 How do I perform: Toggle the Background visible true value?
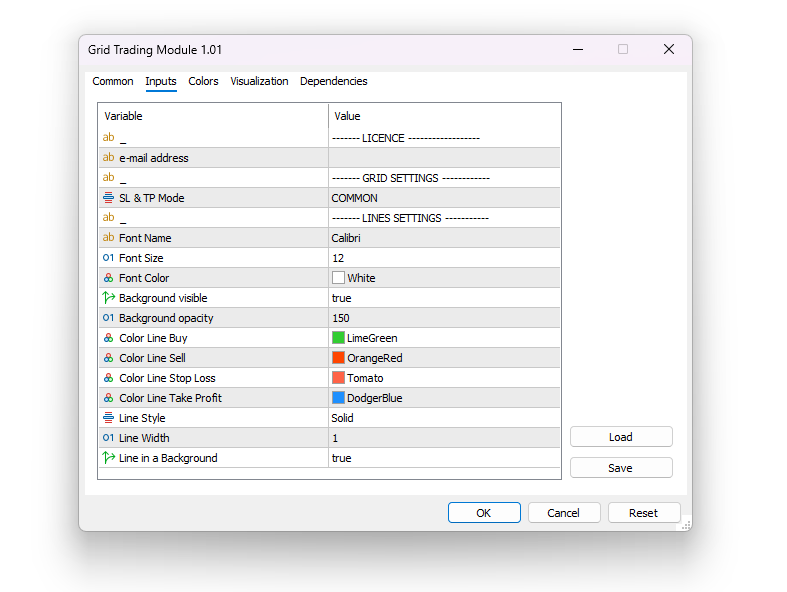tap(443, 298)
